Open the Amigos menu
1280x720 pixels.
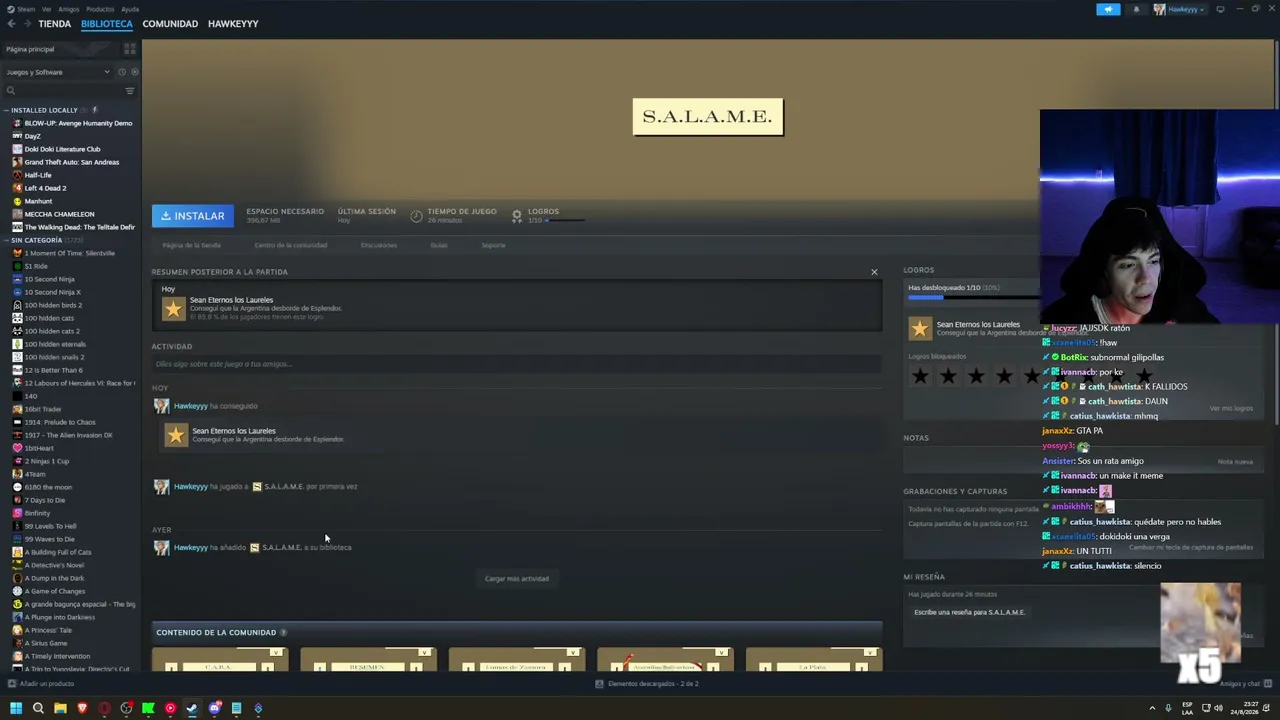pos(68,9)
